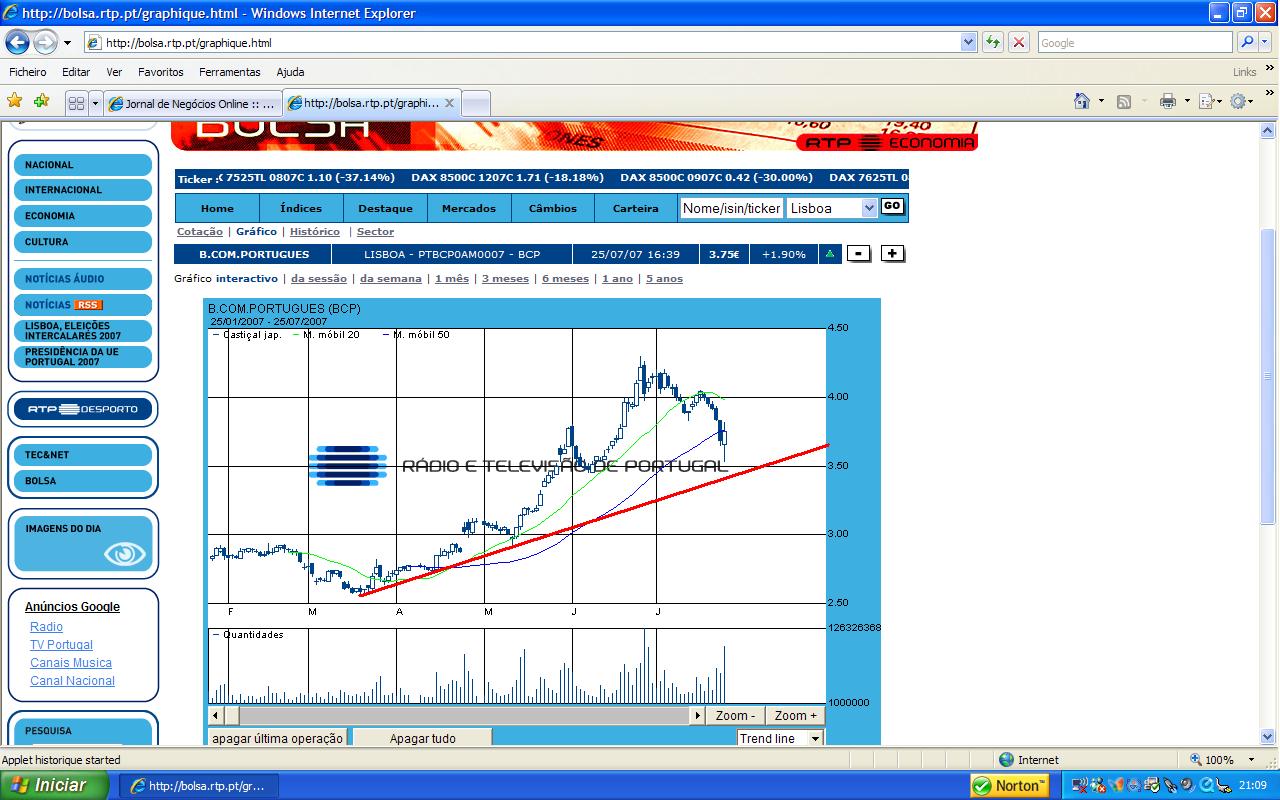The height and width of the screenshot is (800, 1280).
Task: Stop loading with the red X icon
Action: coord(1019,42)
